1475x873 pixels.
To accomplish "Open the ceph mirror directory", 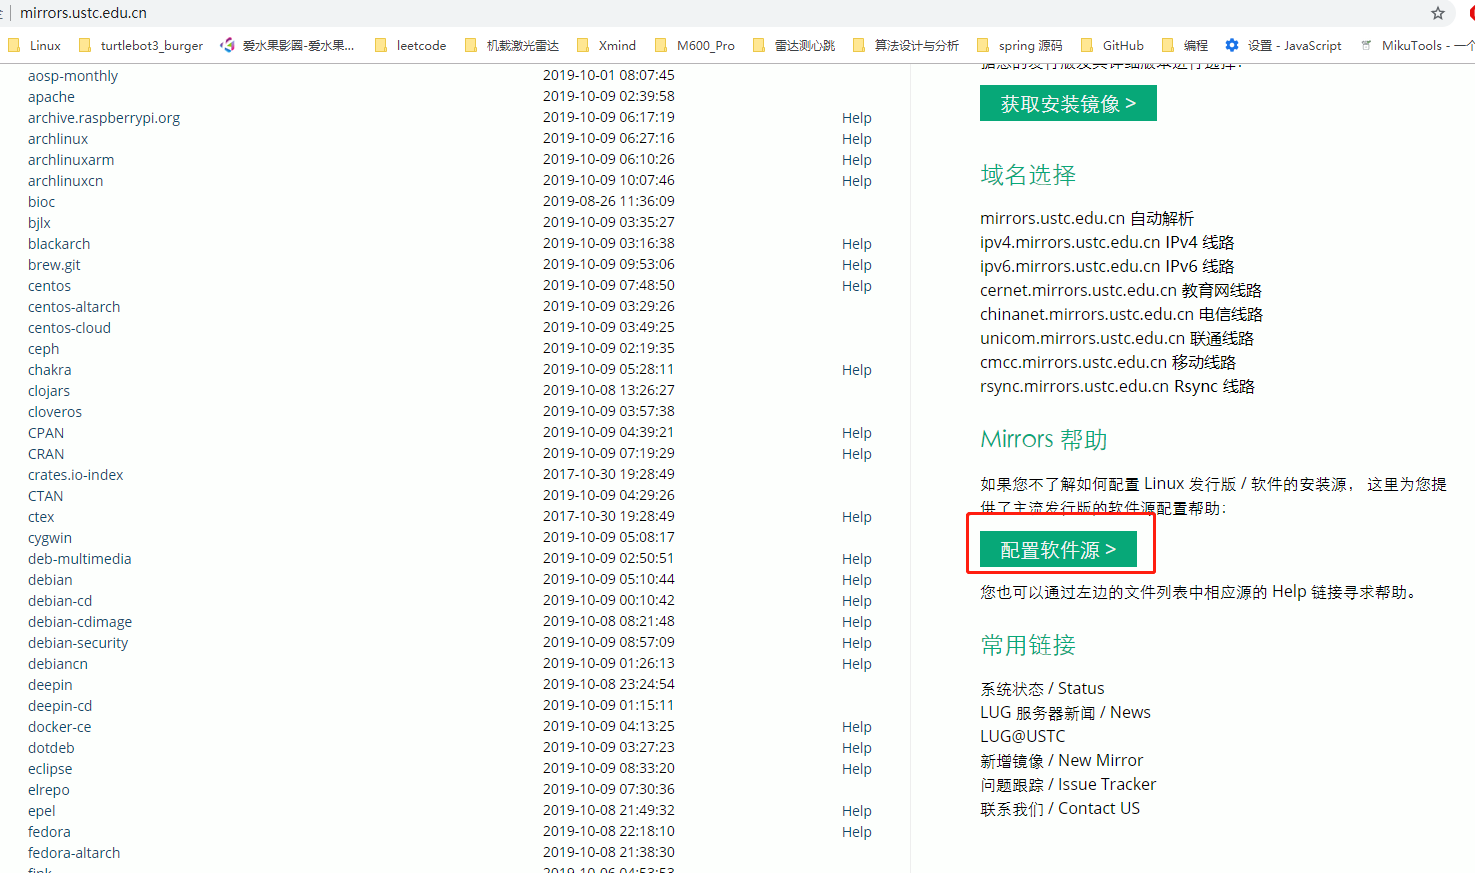I will click(43, 349).
